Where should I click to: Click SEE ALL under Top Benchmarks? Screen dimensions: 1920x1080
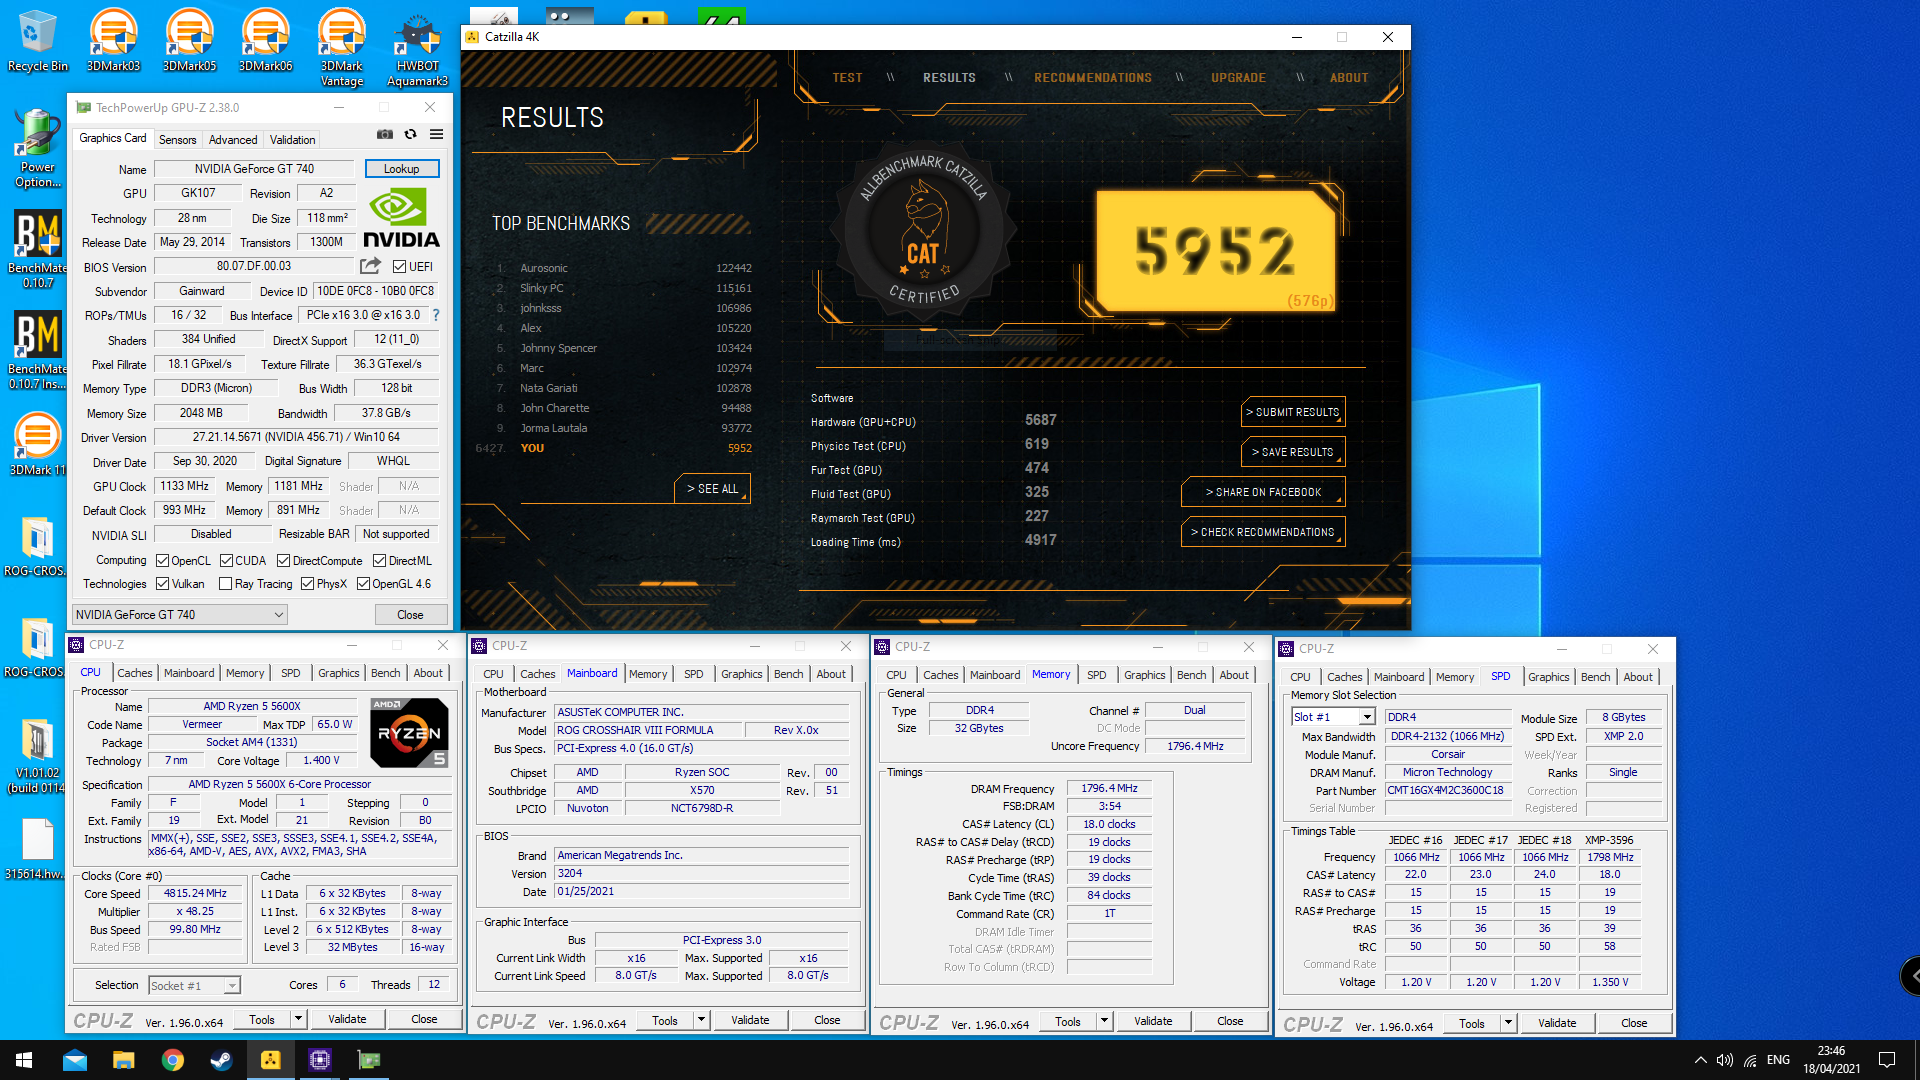coord(711,489)
